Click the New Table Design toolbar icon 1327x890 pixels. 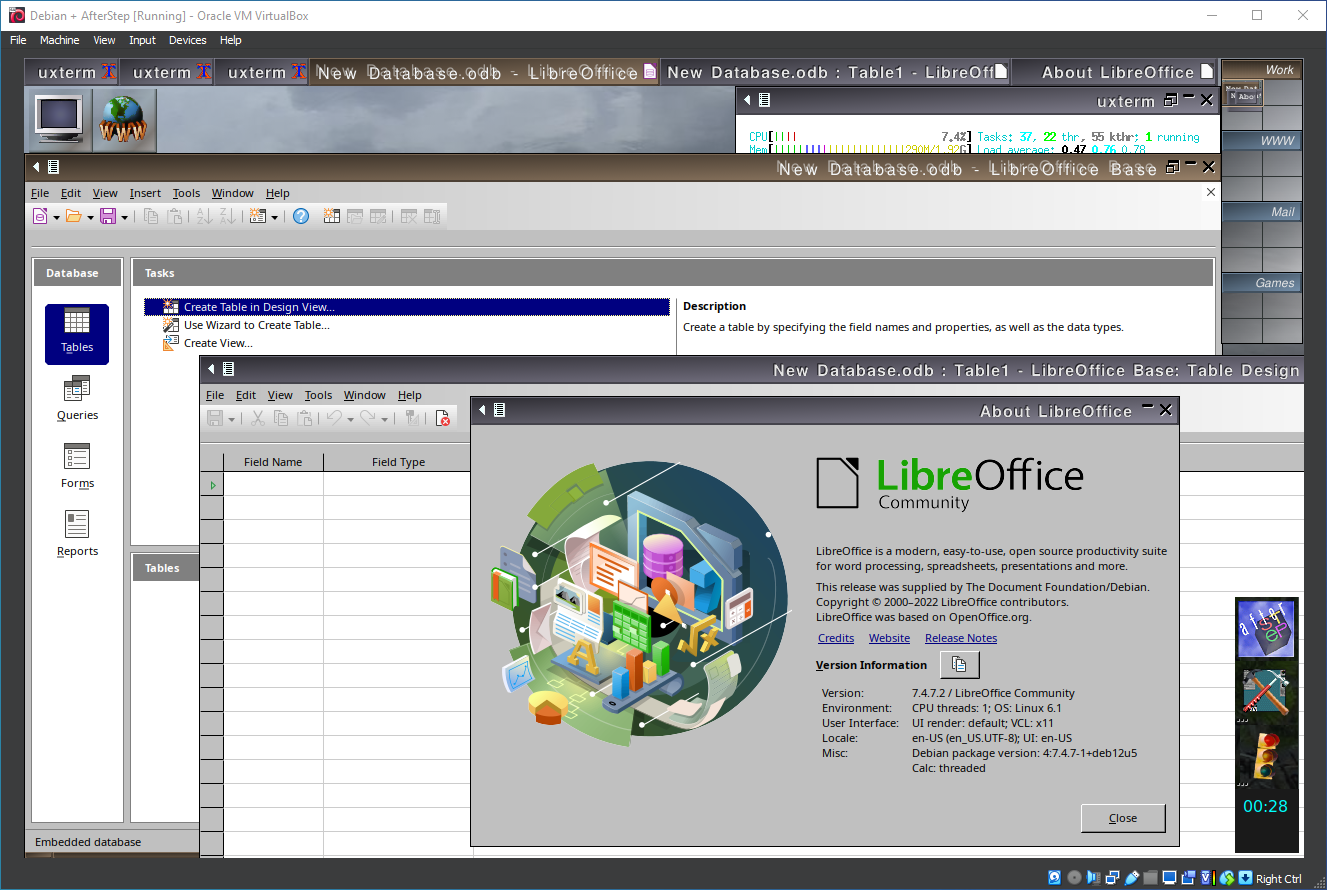[332, 216]
